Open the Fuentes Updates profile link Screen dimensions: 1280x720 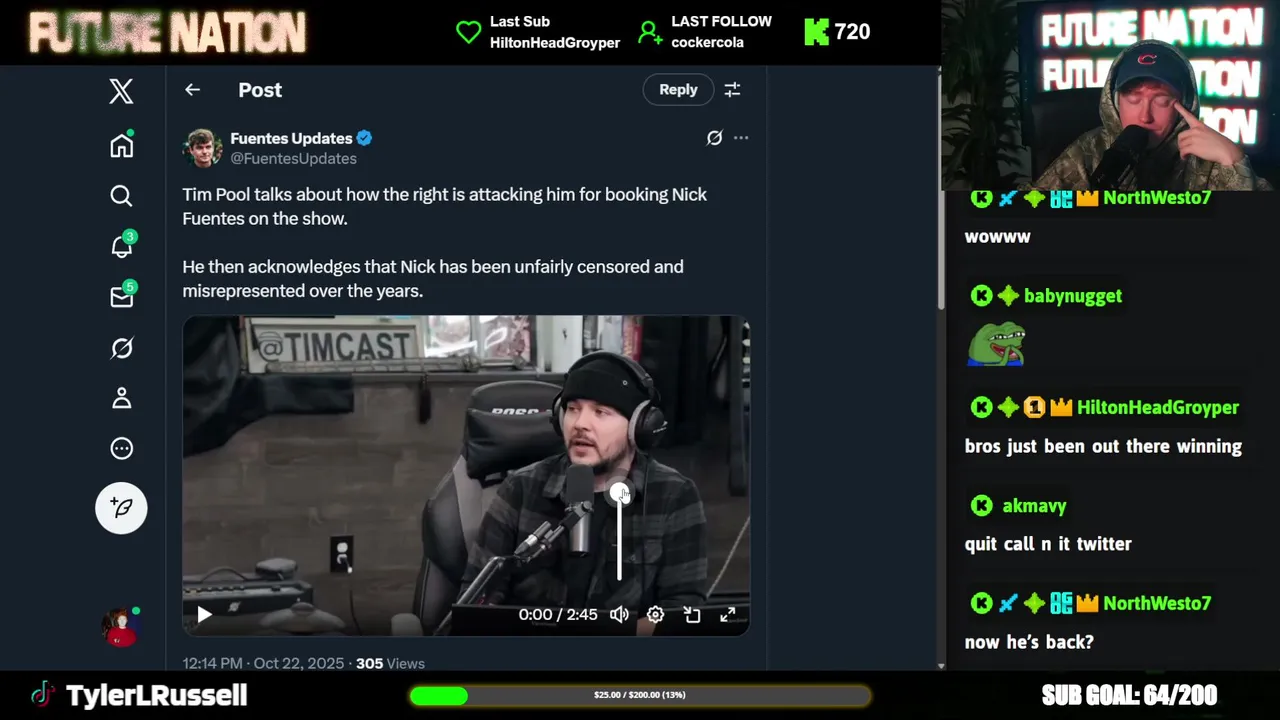[x=291, y=138]
